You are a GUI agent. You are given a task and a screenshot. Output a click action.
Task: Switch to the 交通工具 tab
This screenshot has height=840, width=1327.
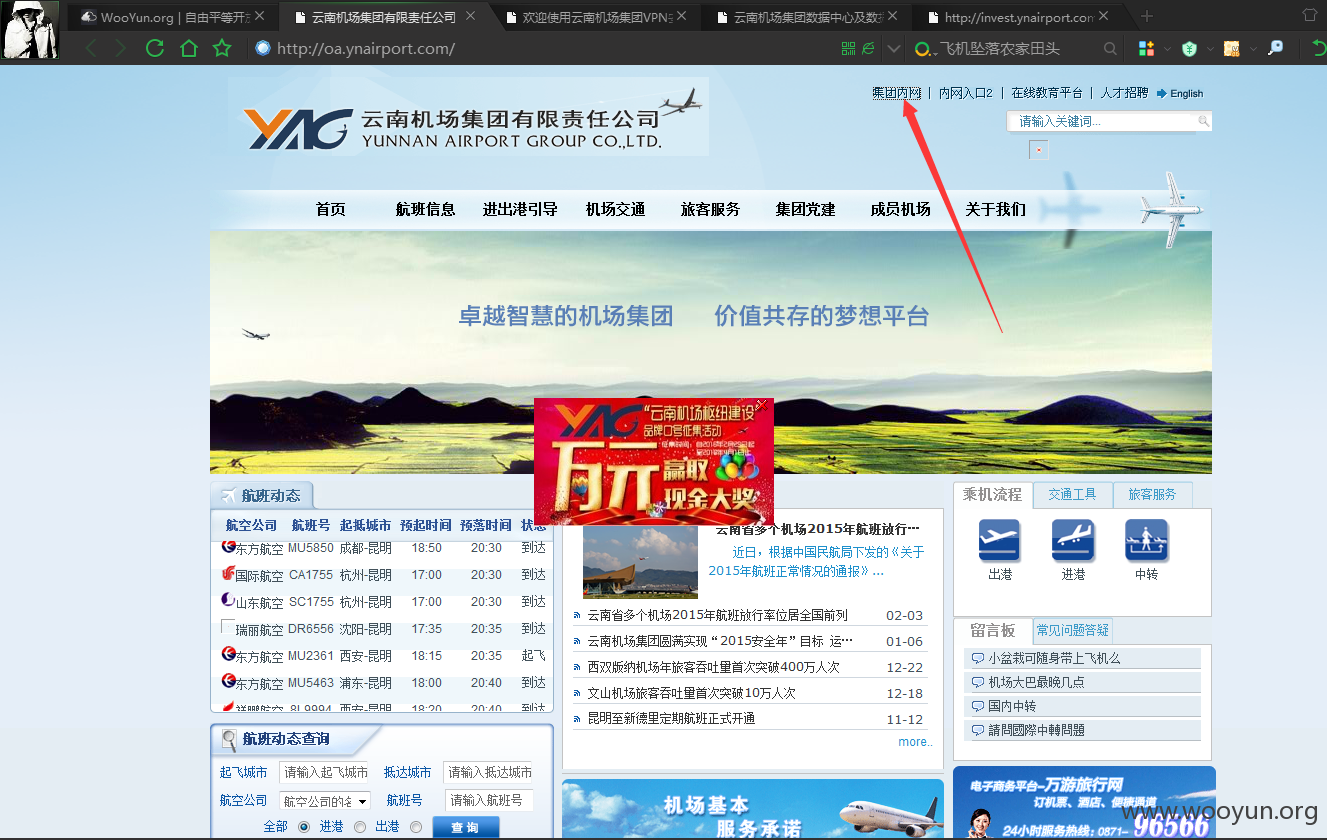coord(1072,494)
